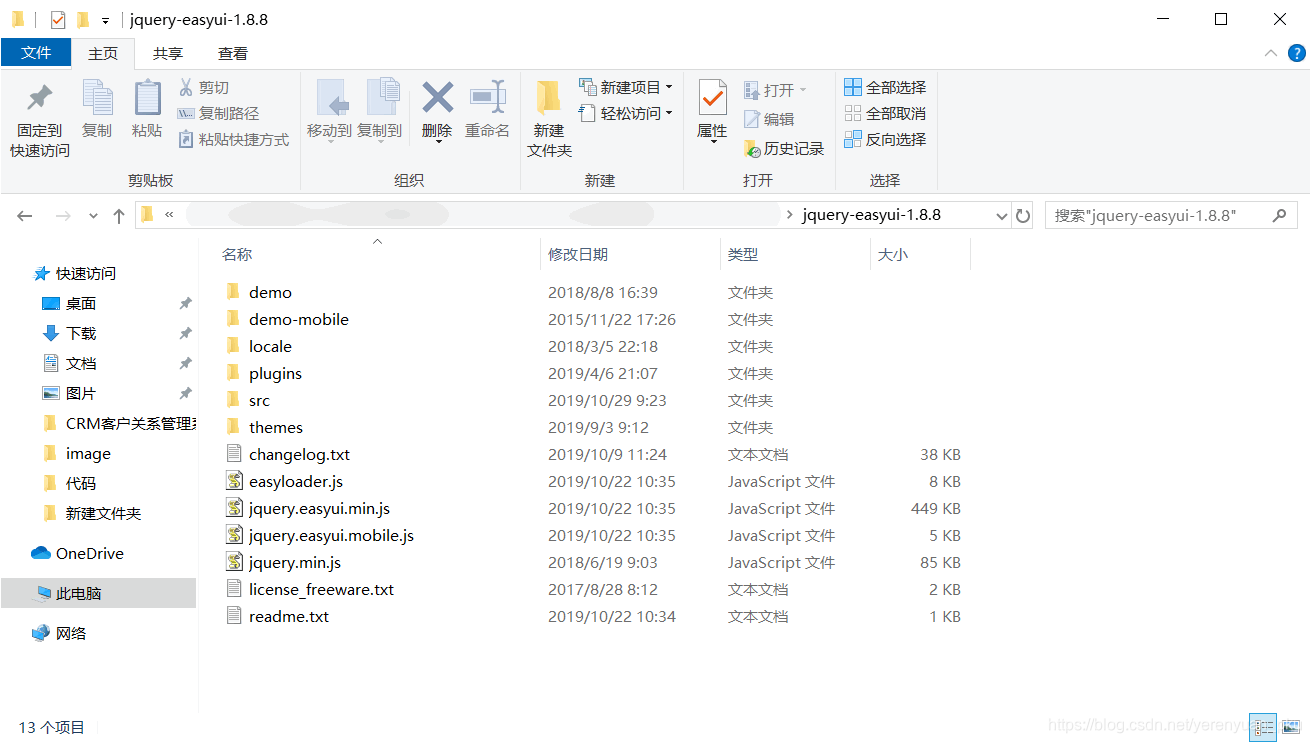
Task: Refresh the folder view
Action: click(x=1022, y=215)
